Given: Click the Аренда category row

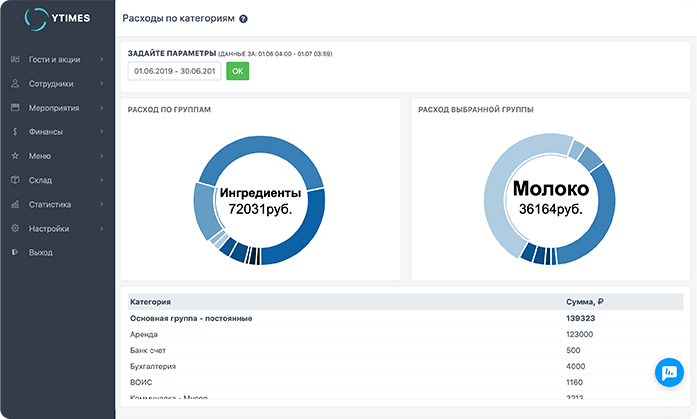Looking at the screenshot, I should tap(144, 334).
